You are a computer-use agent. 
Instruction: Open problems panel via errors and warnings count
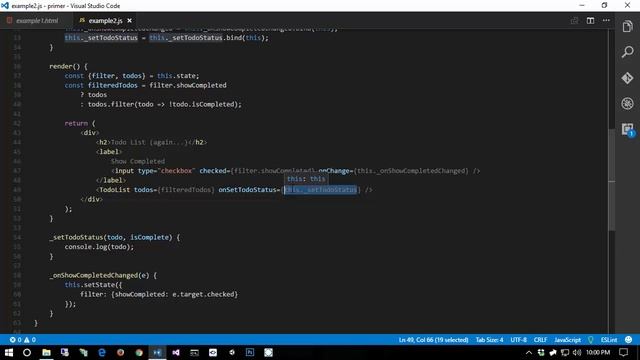coord(23,340)
